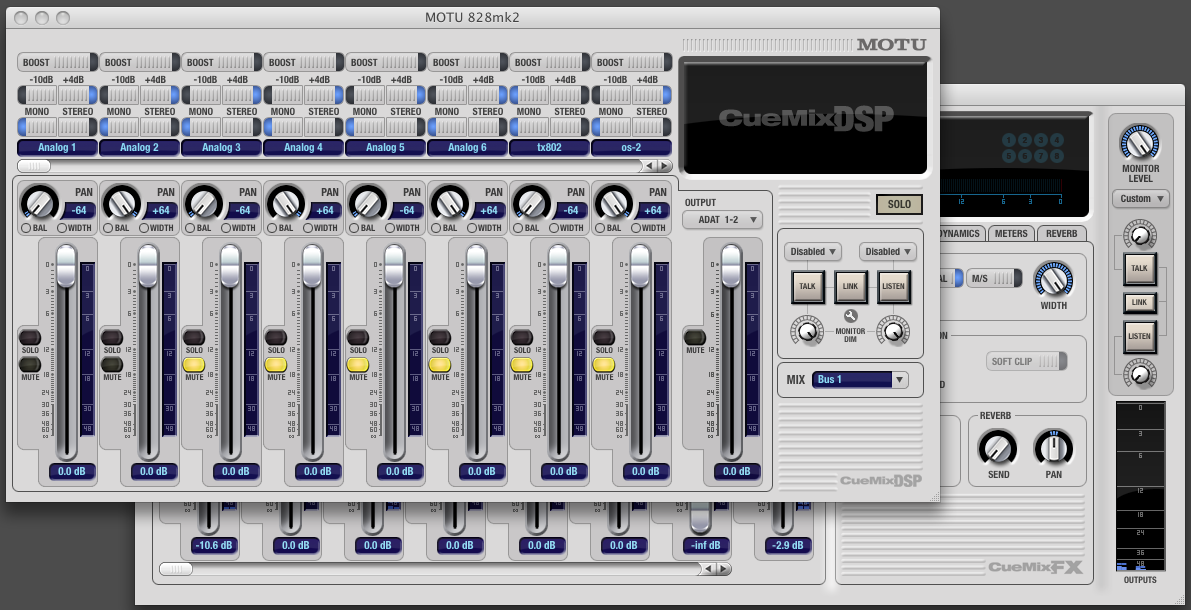
Task: Click the Monitor Level knob in back window
Action: tap(1140, 142)
